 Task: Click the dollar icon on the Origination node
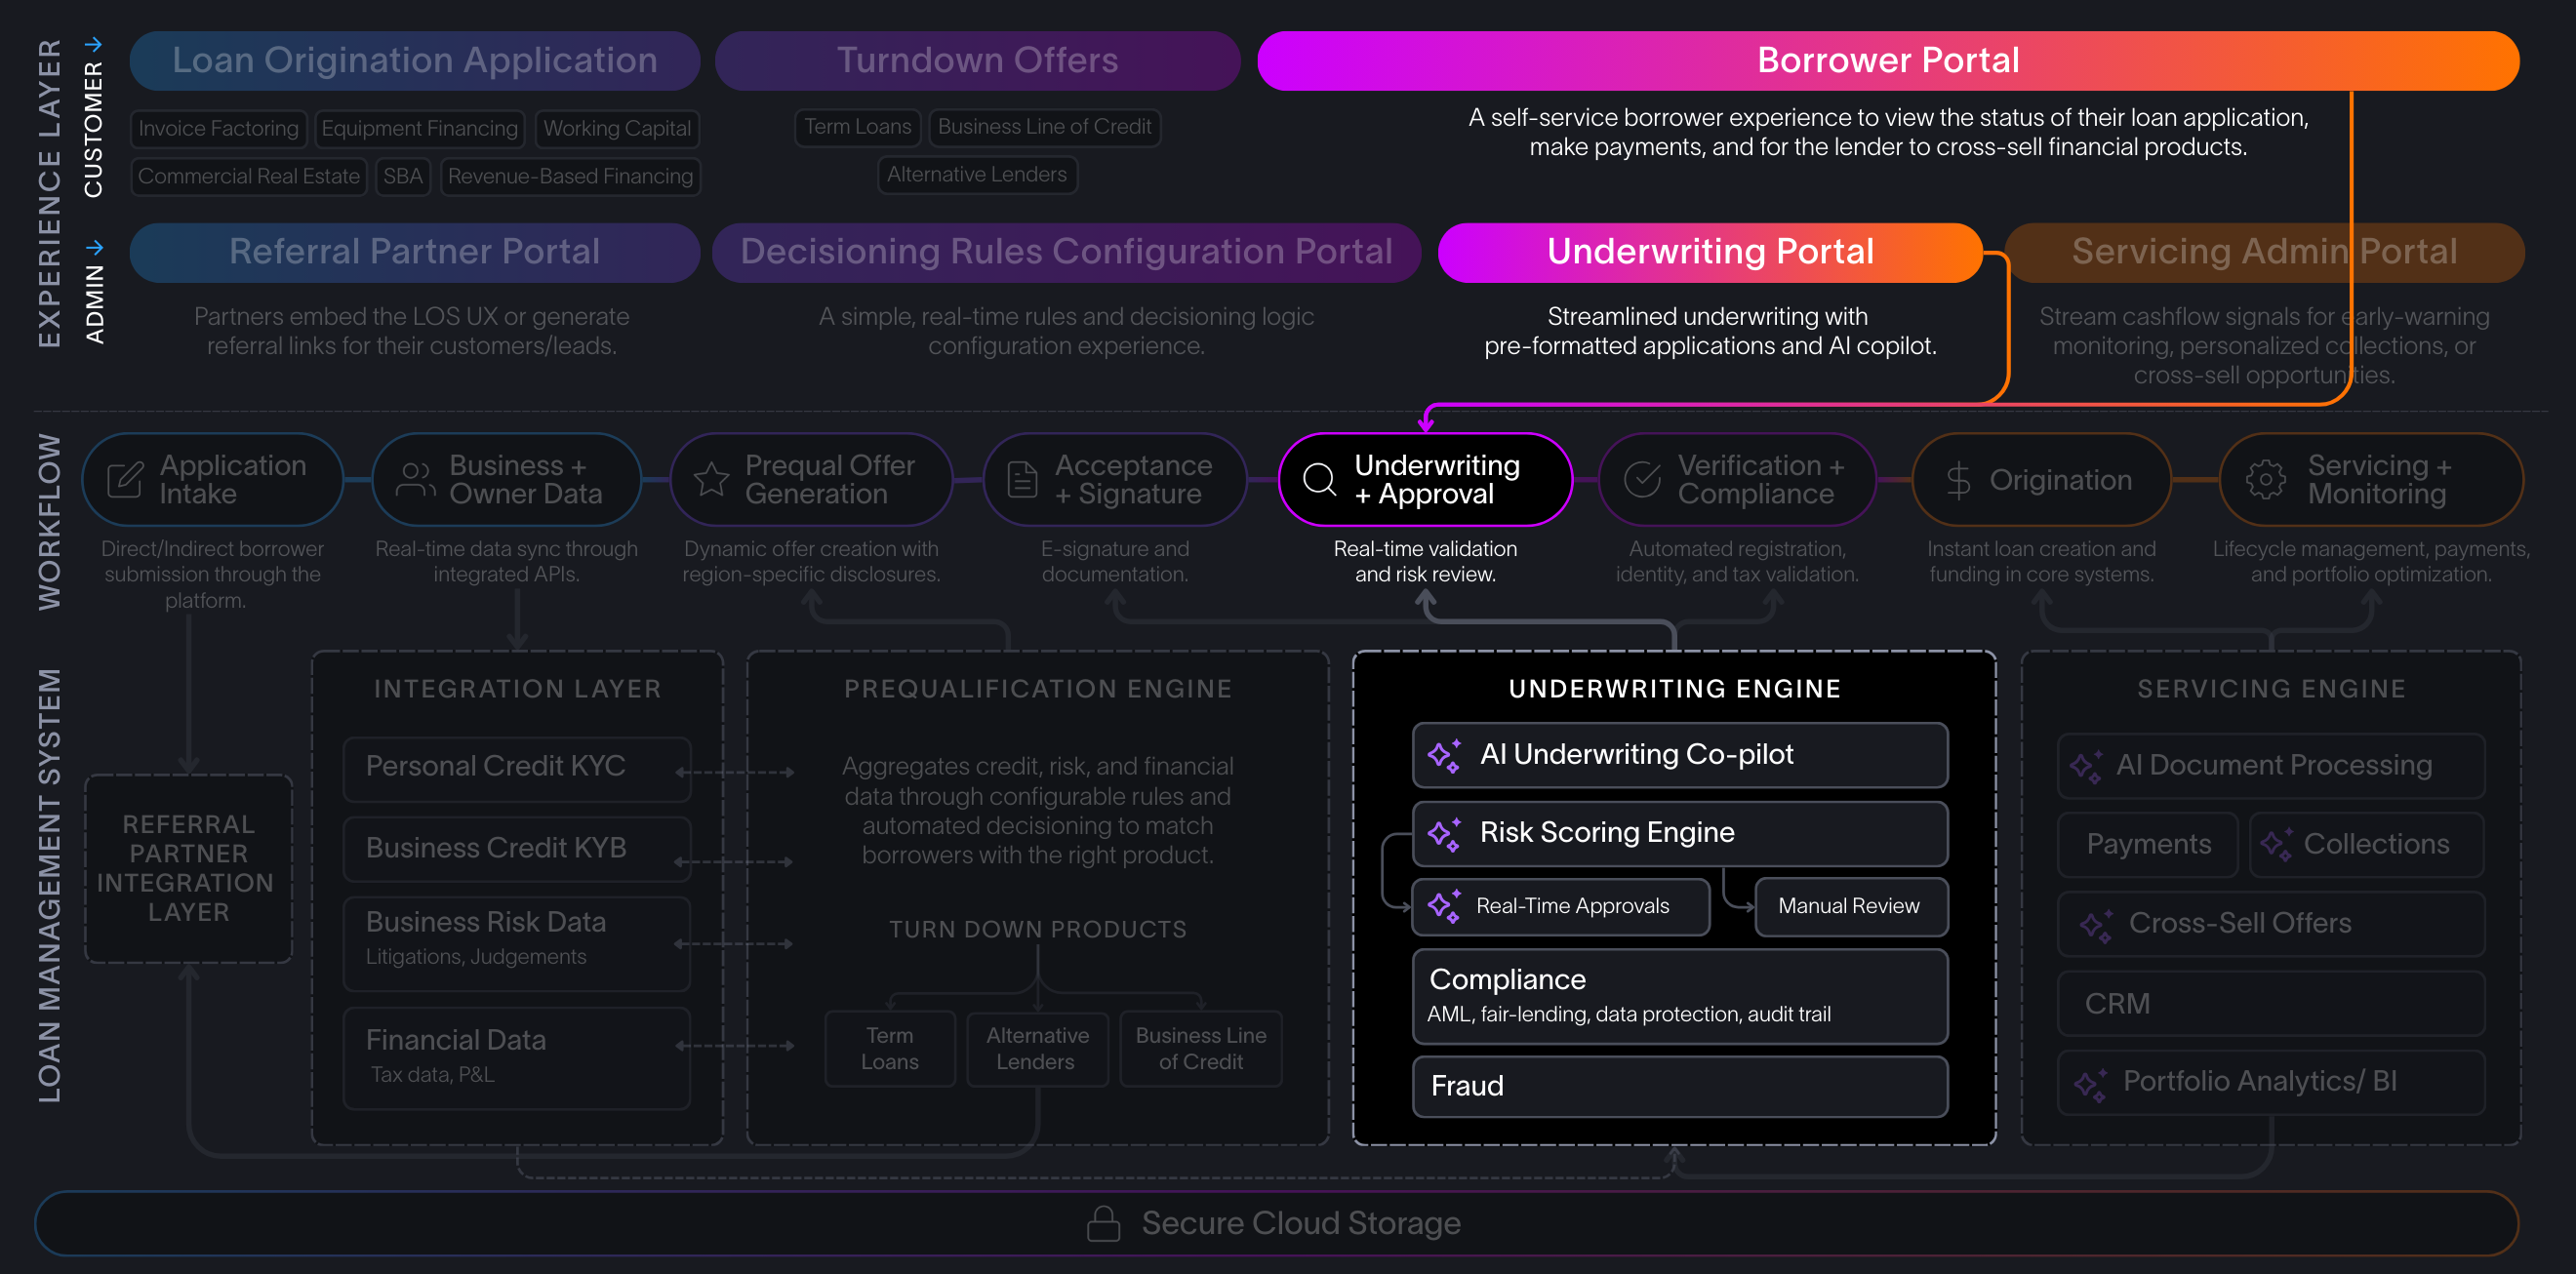(x=1959, y=479)
